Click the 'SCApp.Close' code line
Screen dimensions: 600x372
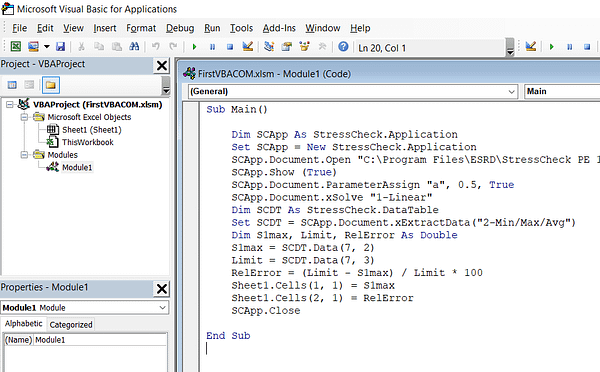click(x=266, y=311)
